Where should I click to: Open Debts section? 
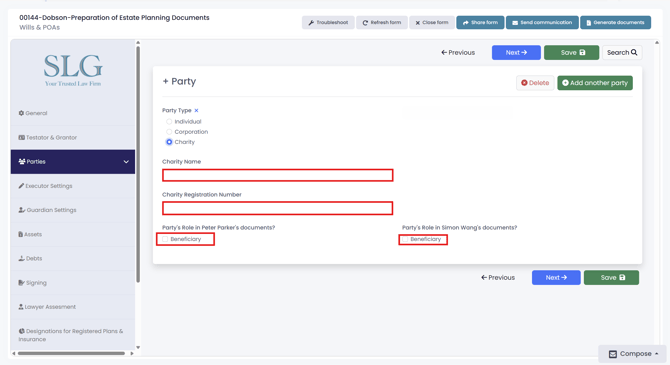tap(73, 259)
